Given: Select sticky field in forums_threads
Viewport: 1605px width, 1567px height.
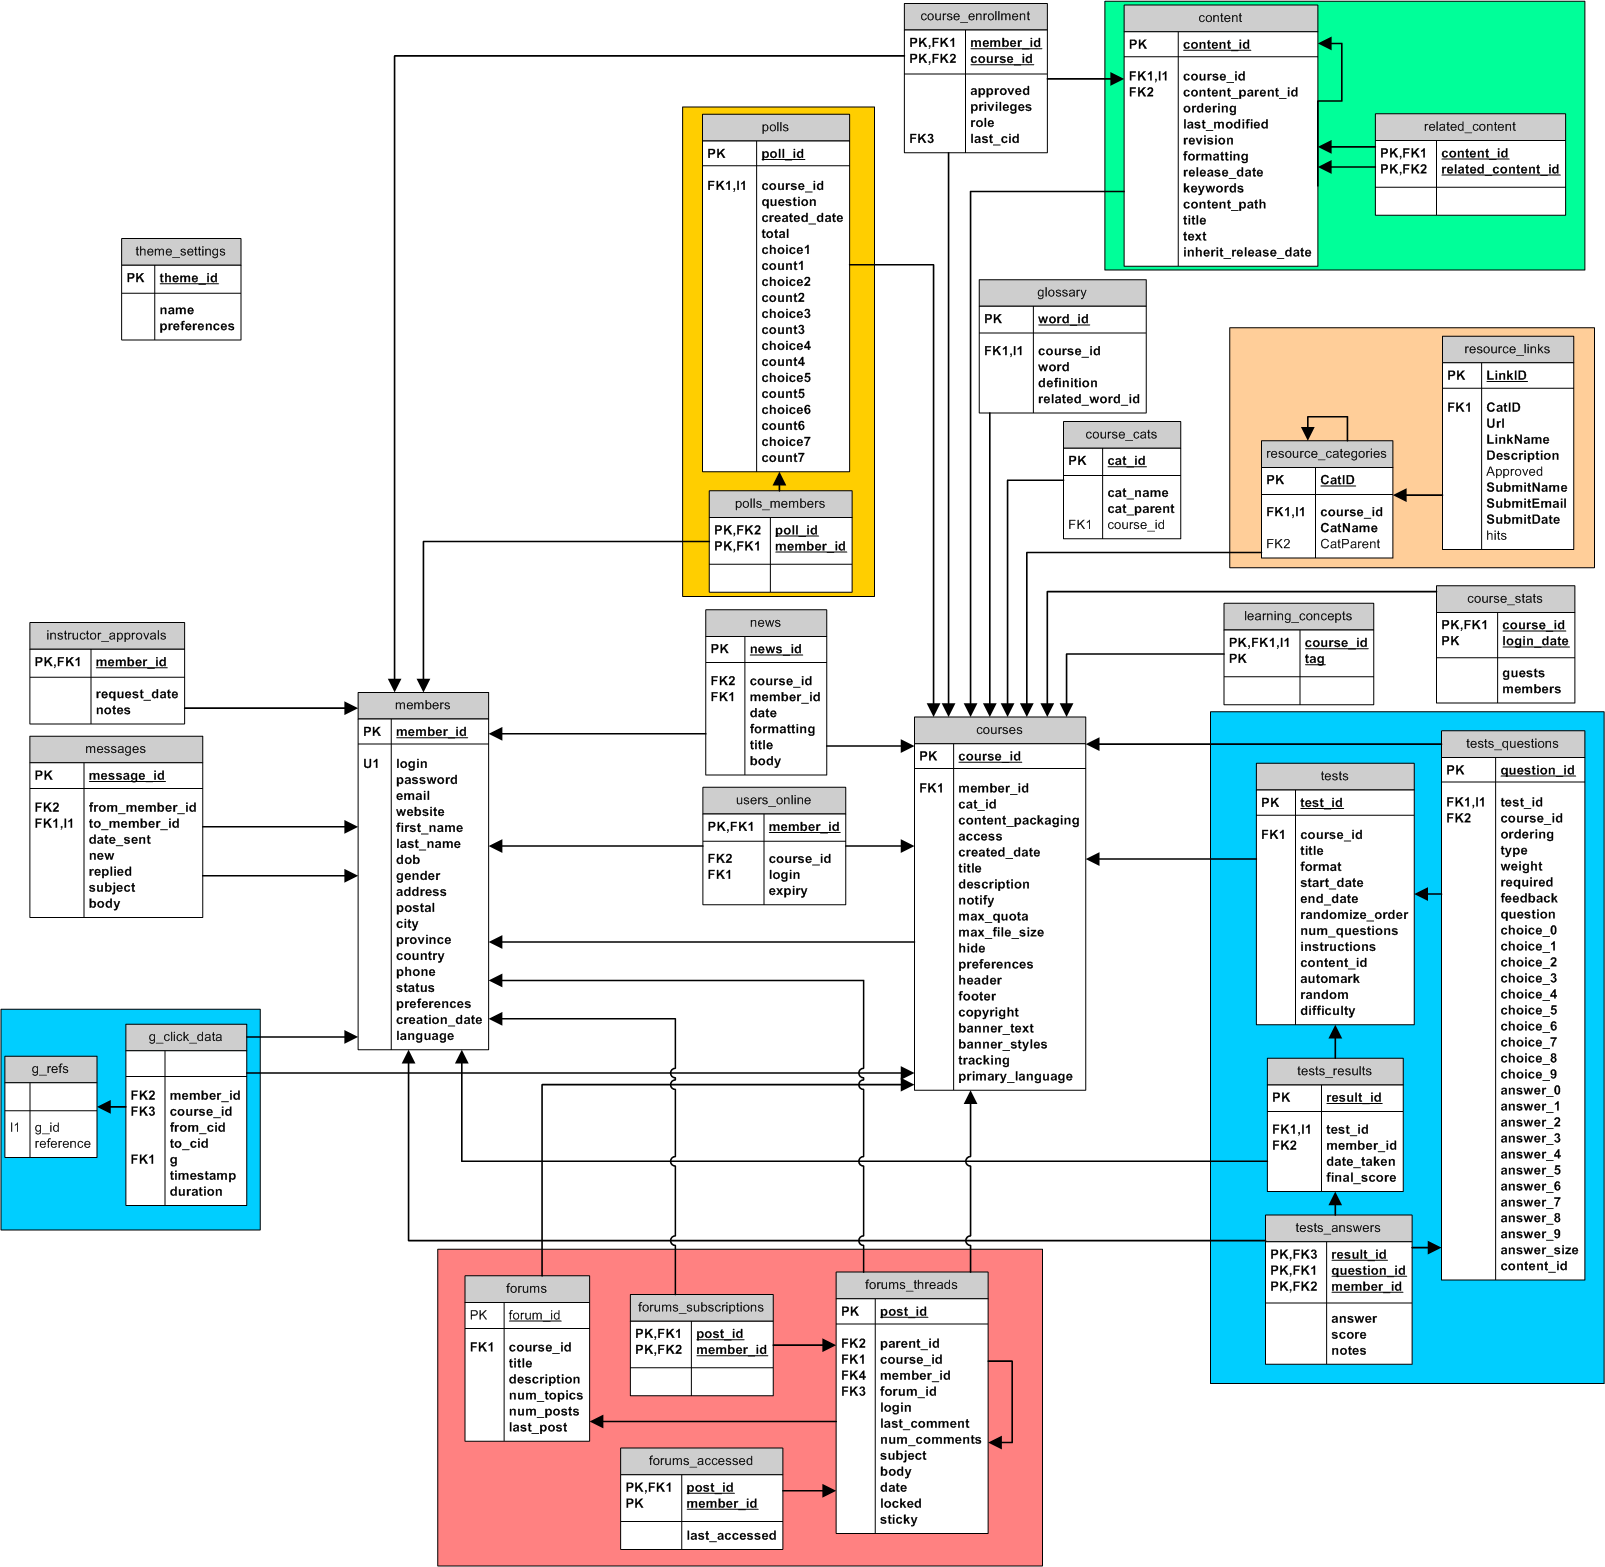Looking at the screenshot, I should pos(898,1520).
